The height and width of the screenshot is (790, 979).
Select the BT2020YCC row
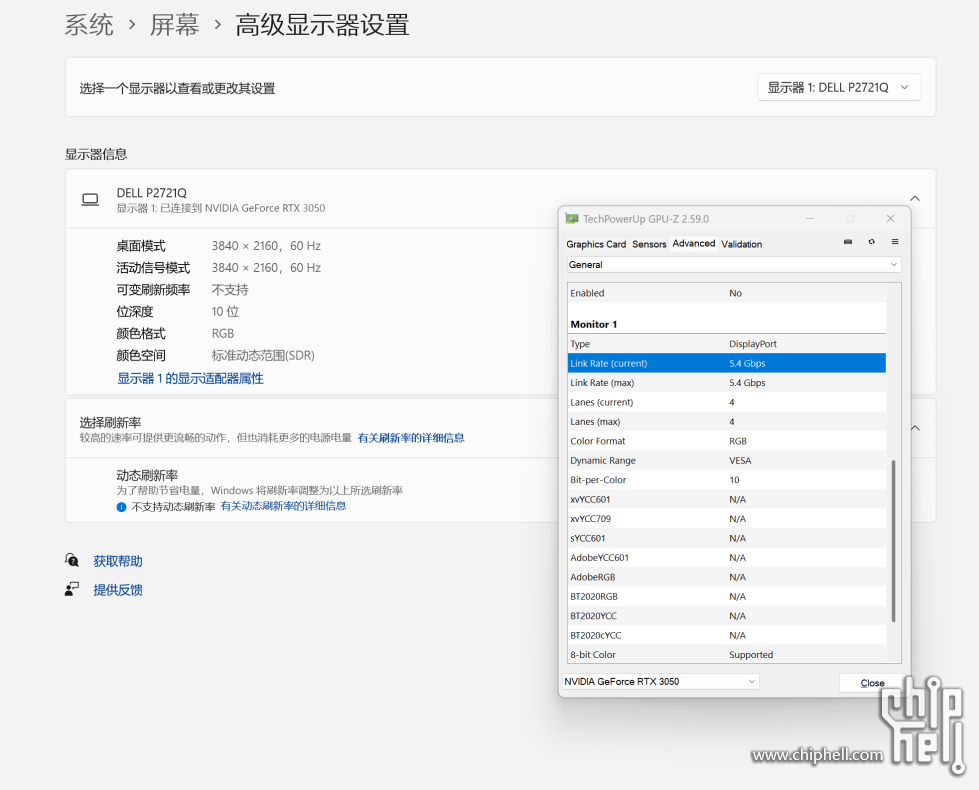pyautogui.click(x=727, y=615)
